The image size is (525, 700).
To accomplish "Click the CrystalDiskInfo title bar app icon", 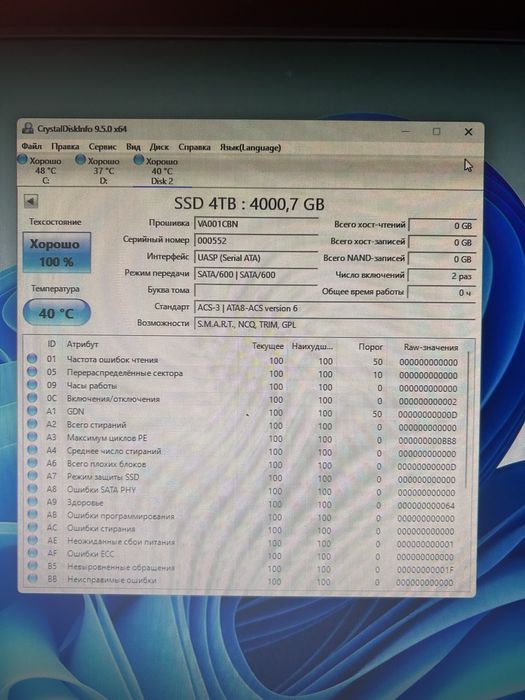I will click(x=28, y=129).
